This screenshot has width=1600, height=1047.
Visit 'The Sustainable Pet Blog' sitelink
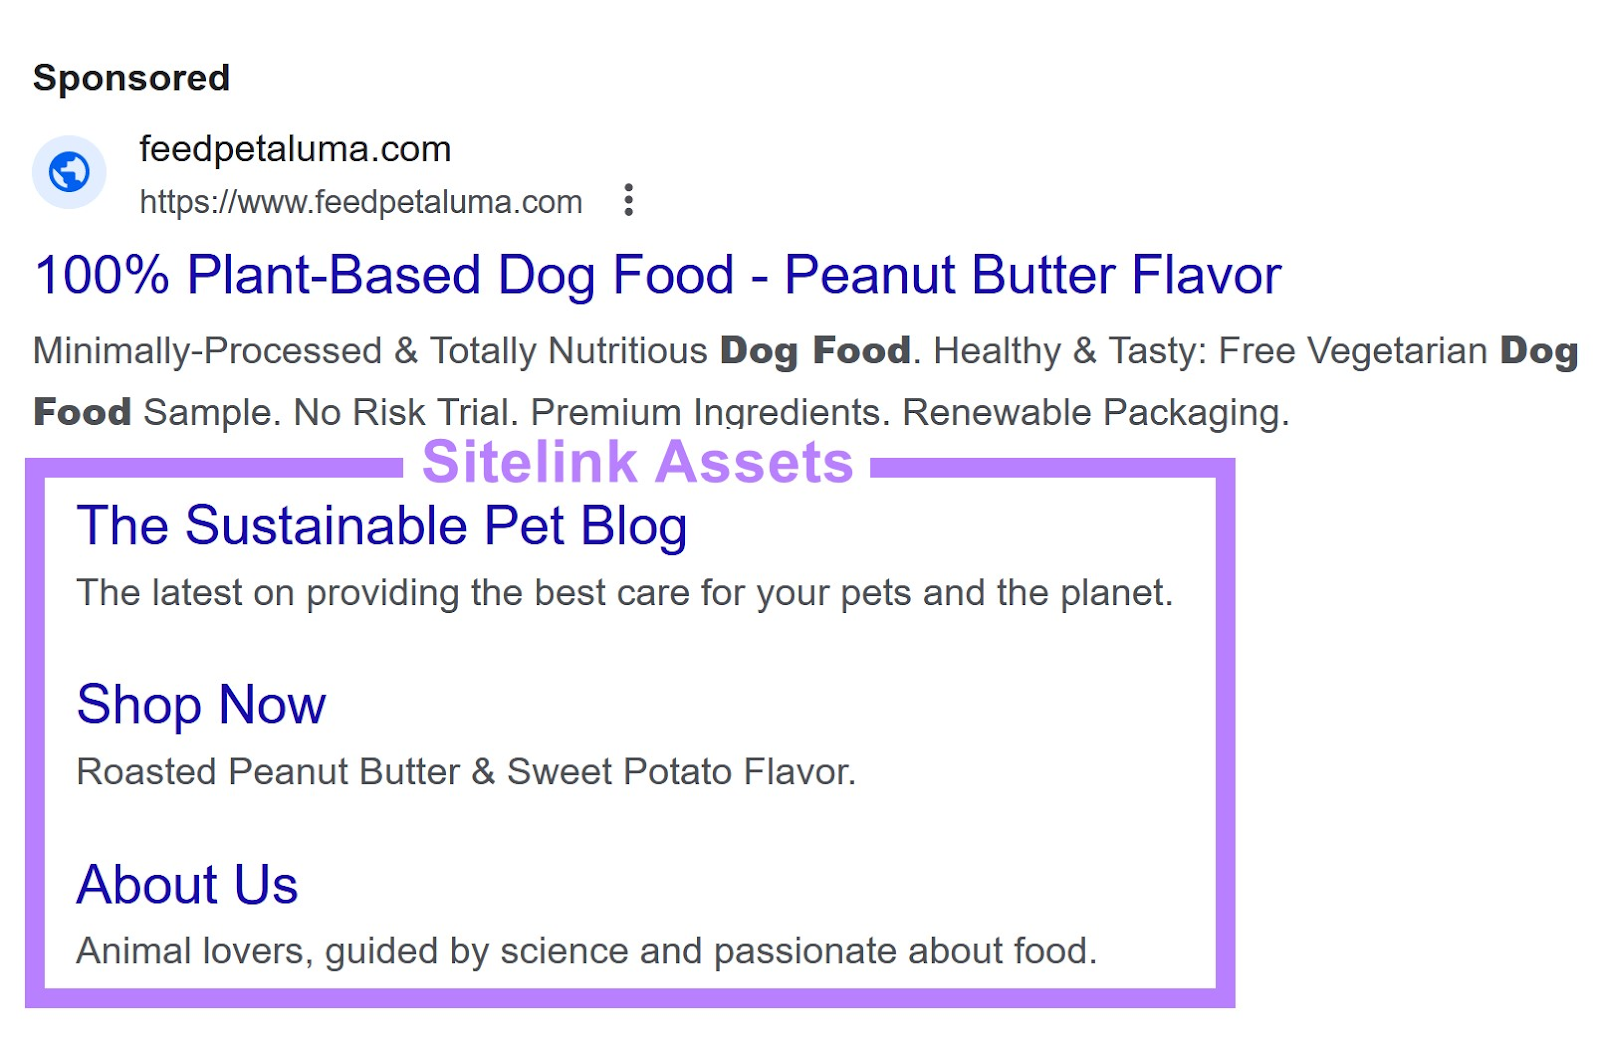click(x=382, y=525)
